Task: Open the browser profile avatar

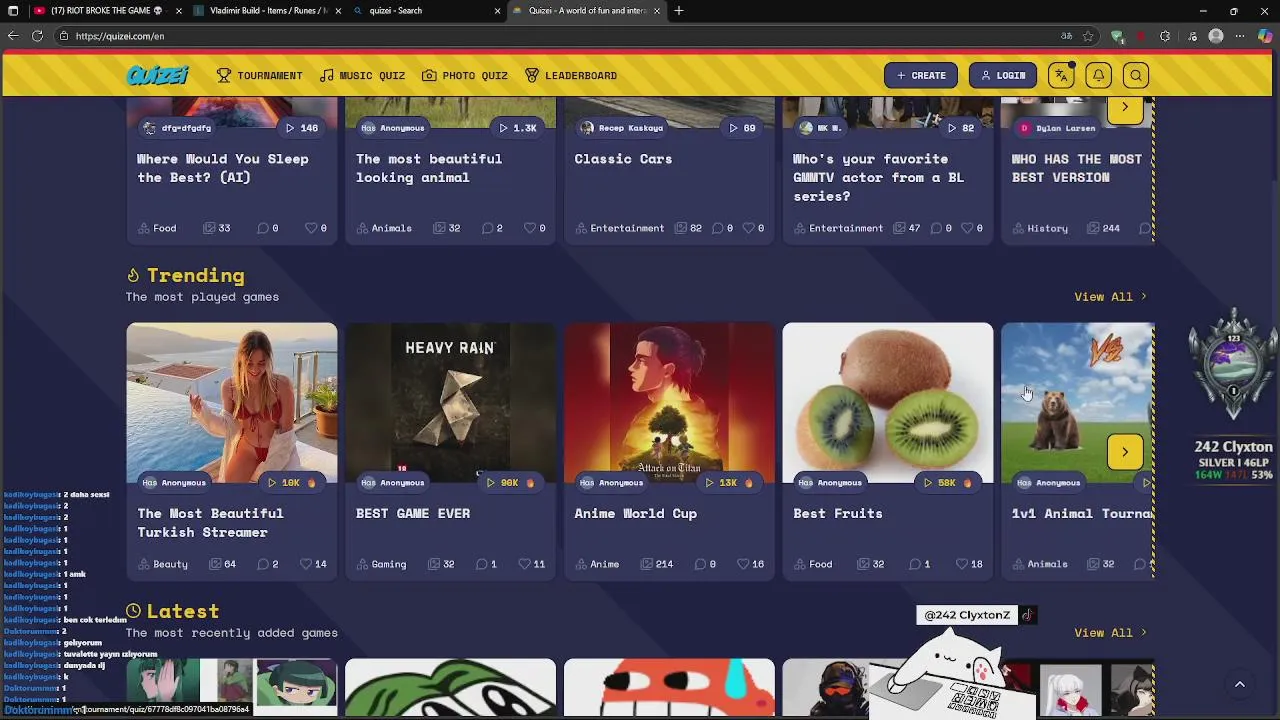Action: (1216, 36)
